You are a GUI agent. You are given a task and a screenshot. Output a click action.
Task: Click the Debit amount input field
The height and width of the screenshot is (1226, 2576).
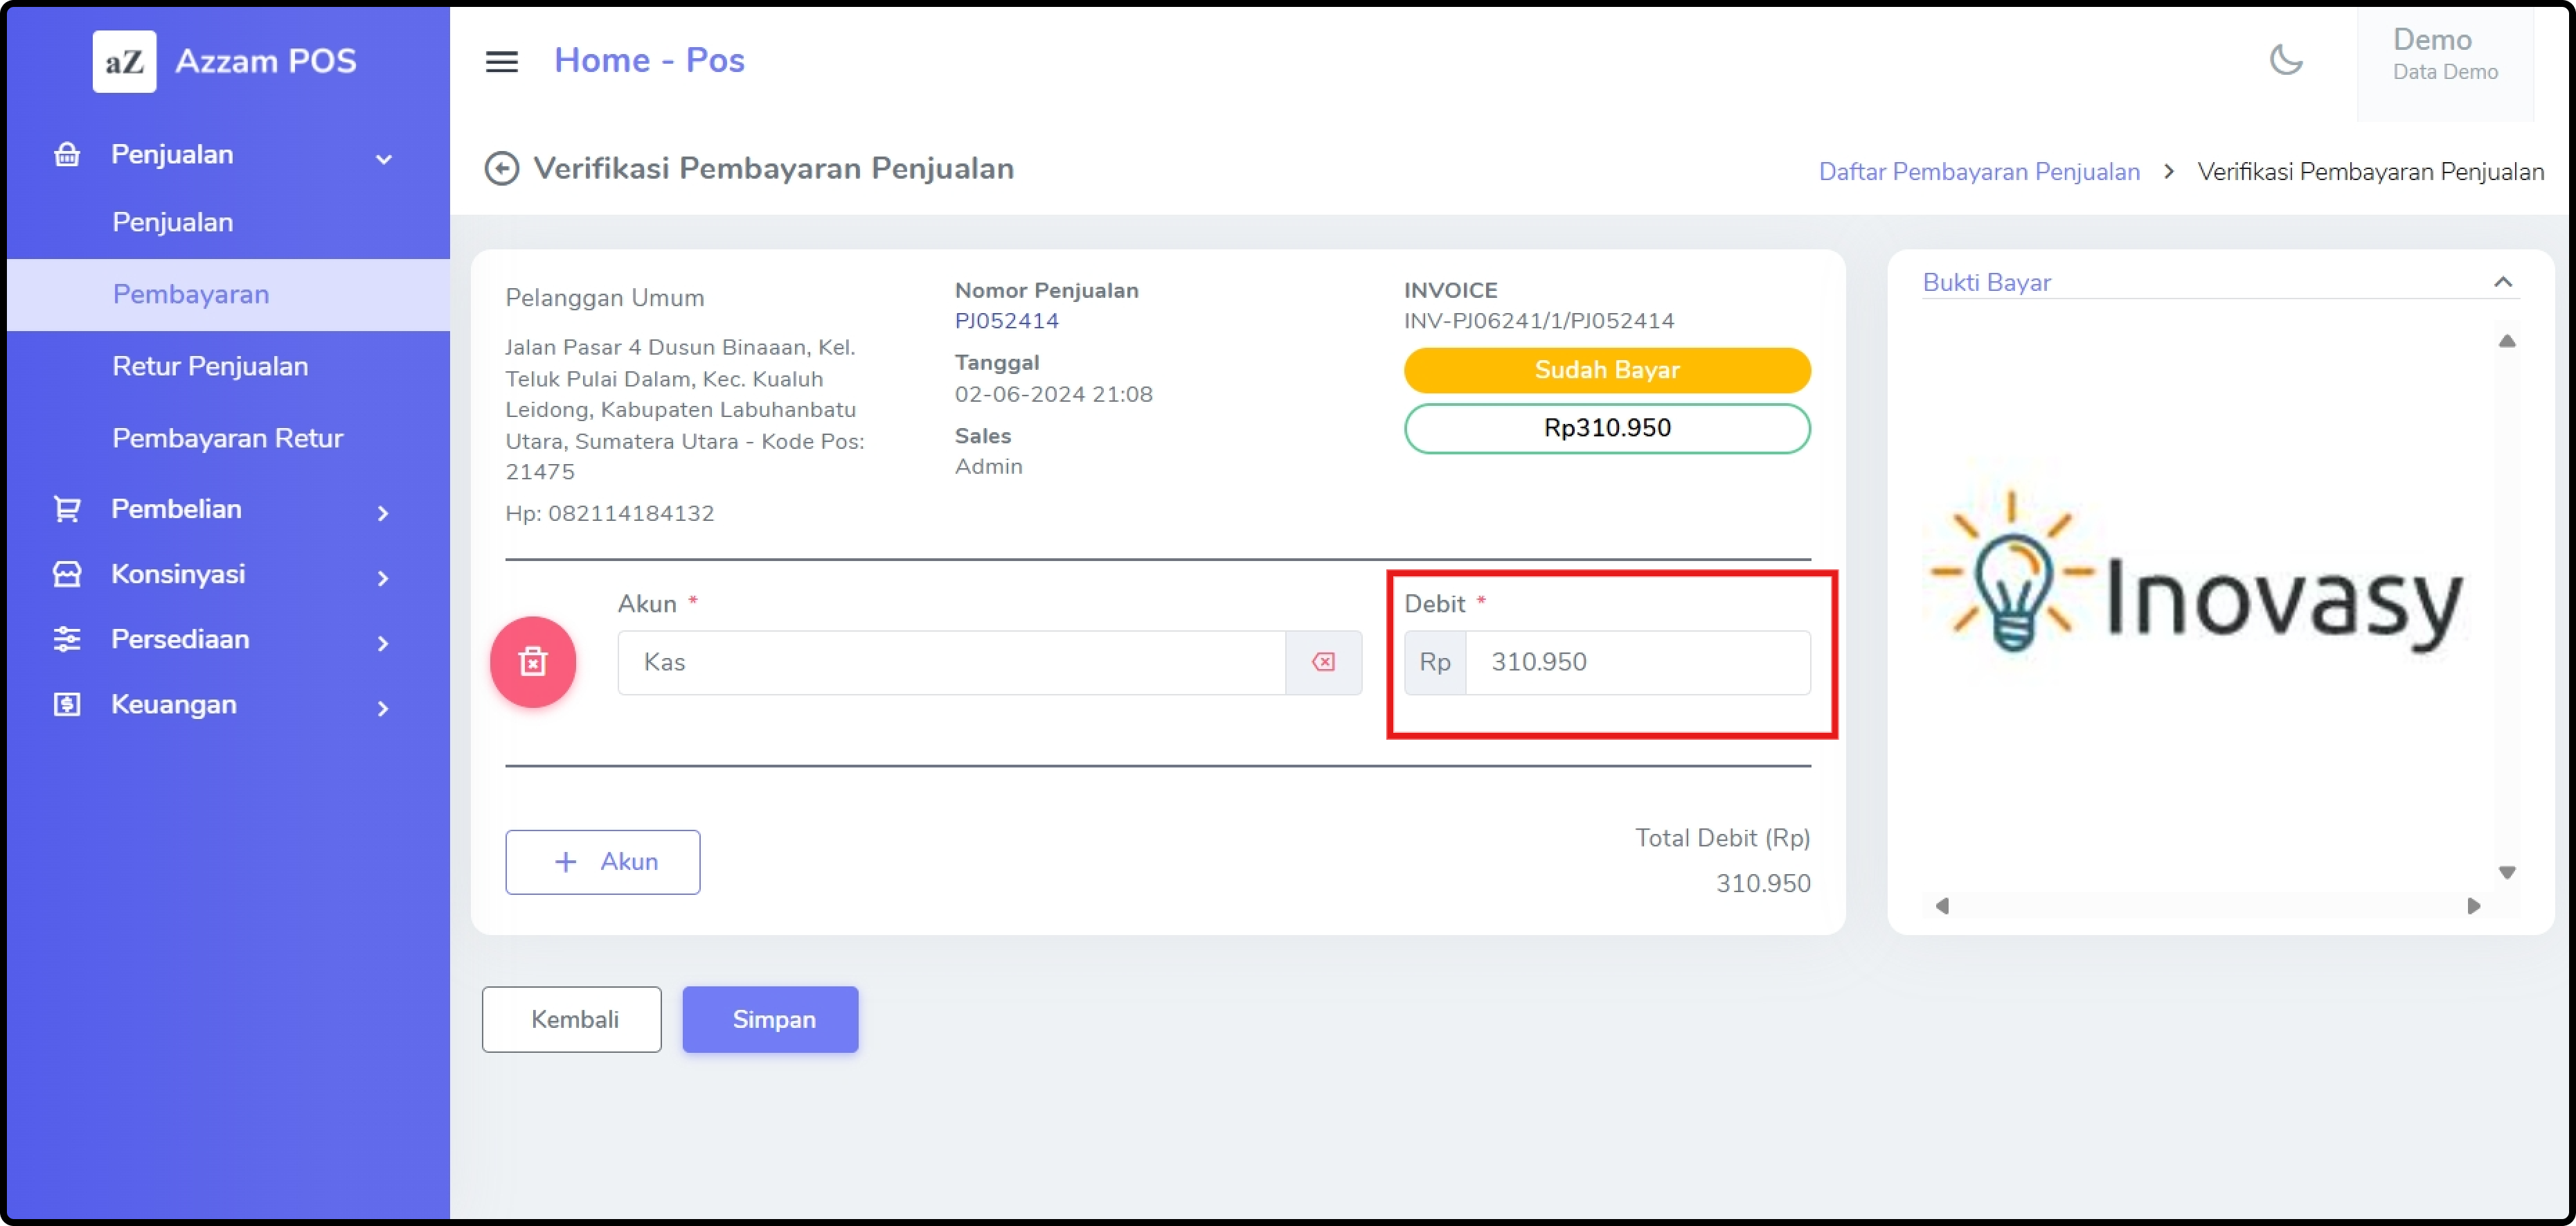tap(1636, 662)
